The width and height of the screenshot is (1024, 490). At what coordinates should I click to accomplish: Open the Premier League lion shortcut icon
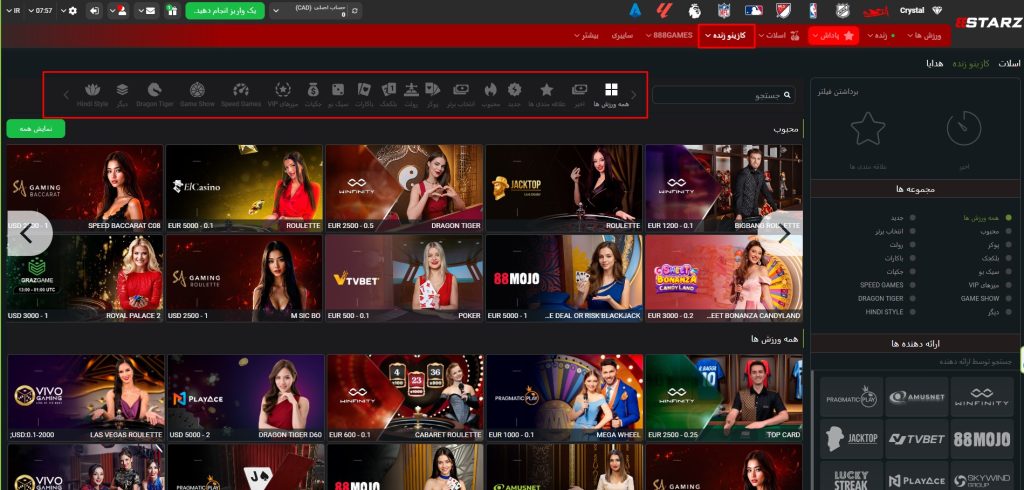[695, 10]
